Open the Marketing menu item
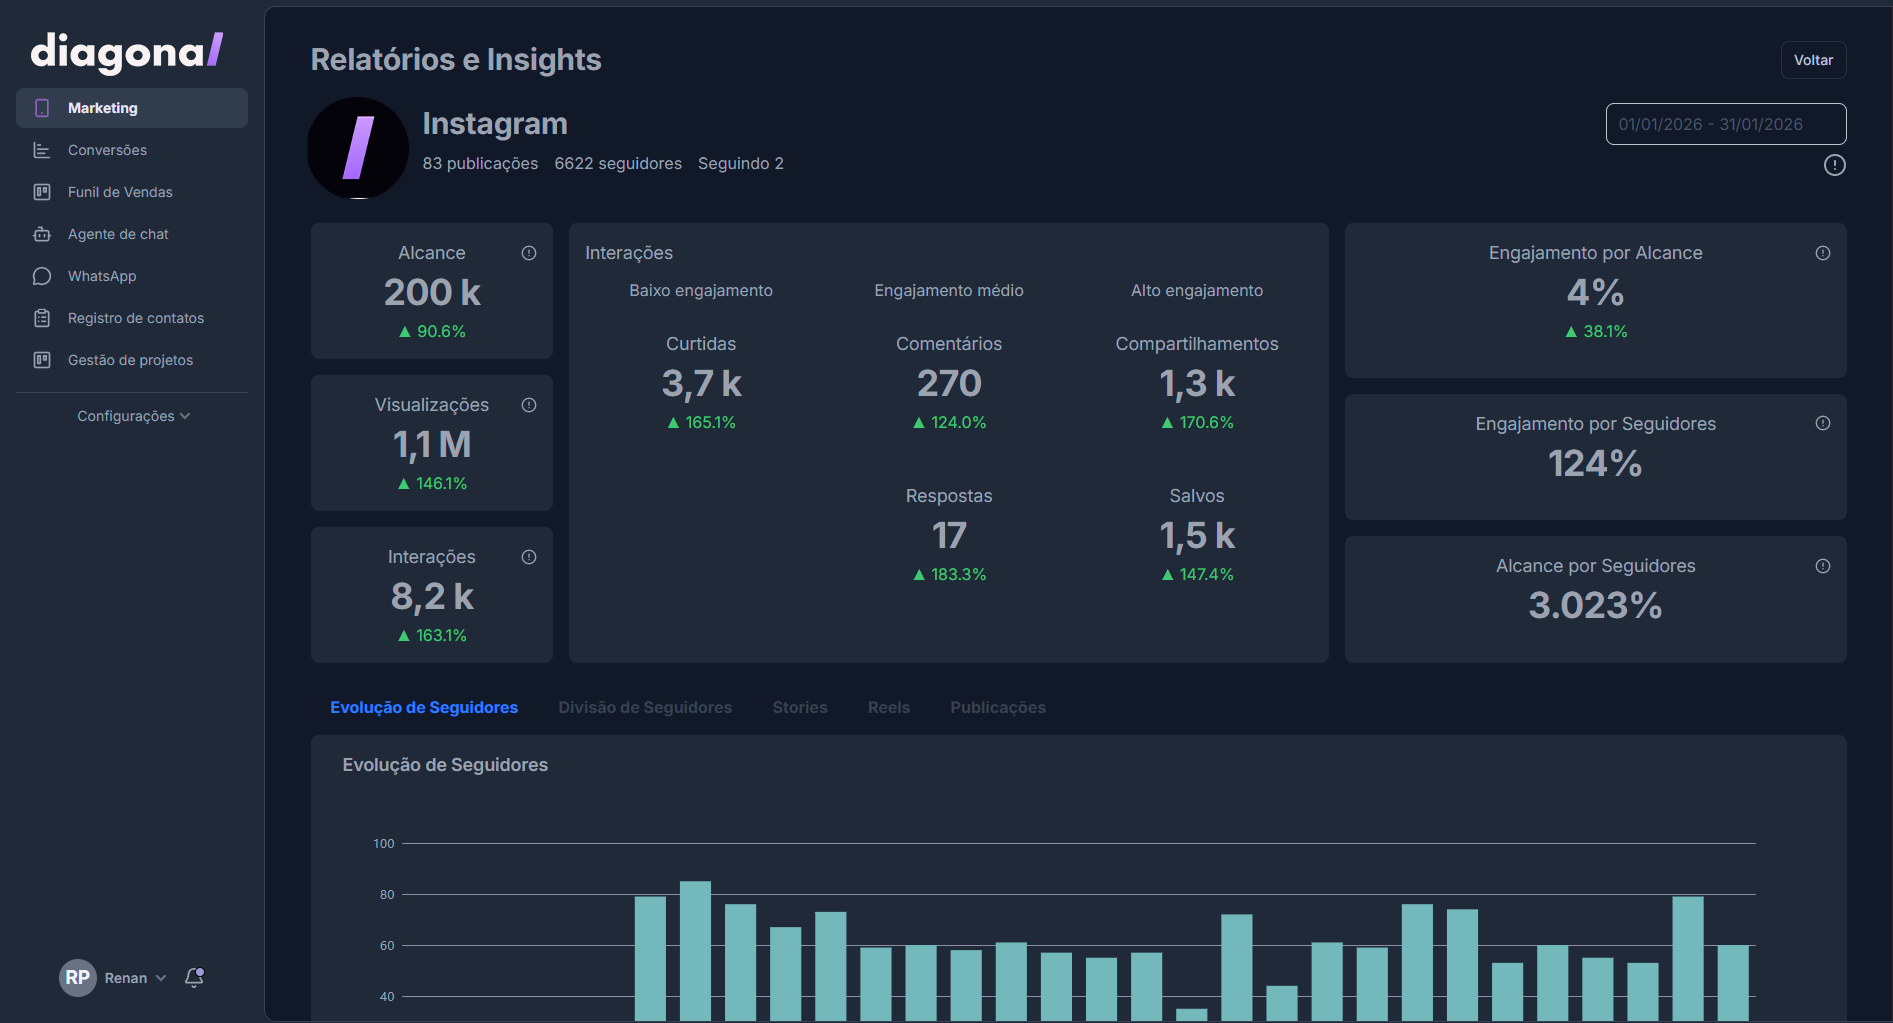1893x1023 pixels. (132, 108)
